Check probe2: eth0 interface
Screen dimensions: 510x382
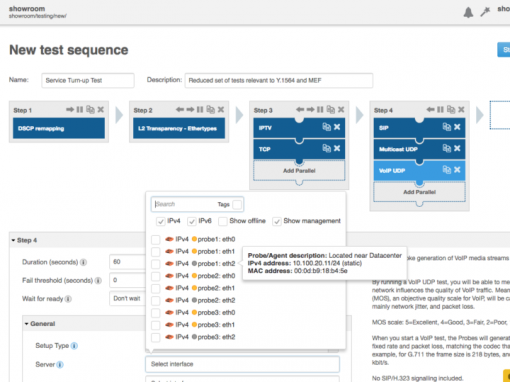point(156,276)
